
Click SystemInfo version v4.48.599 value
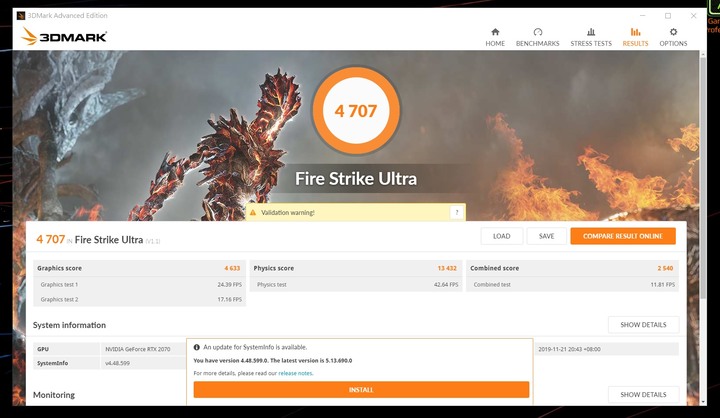click(118, 363)
